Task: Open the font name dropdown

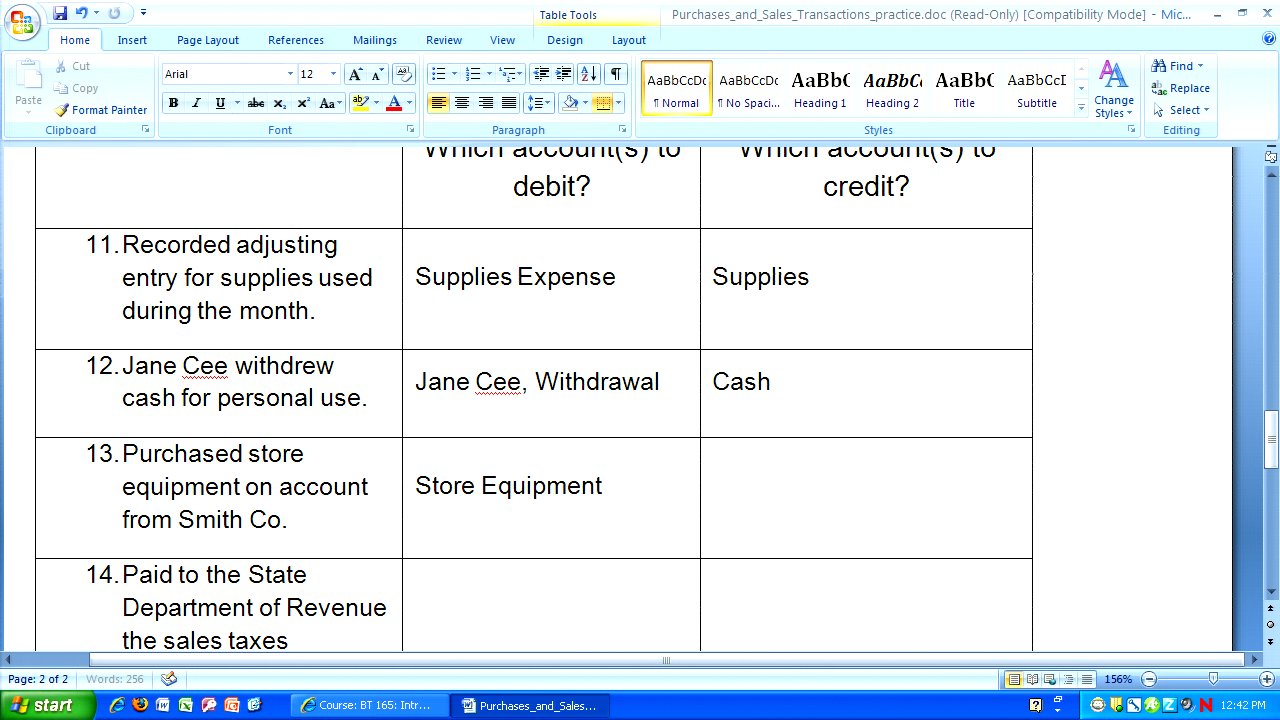Action: pyautogui.click(x=290, y=74)
